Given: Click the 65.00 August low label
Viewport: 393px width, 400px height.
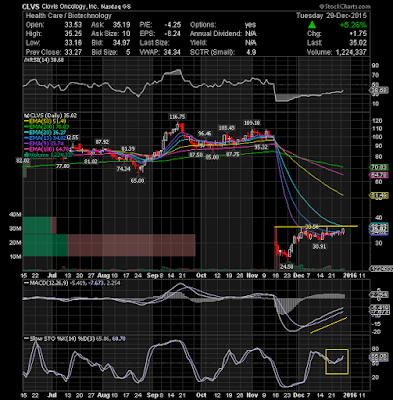Looking at the screenshot, I should click(137, 180).
